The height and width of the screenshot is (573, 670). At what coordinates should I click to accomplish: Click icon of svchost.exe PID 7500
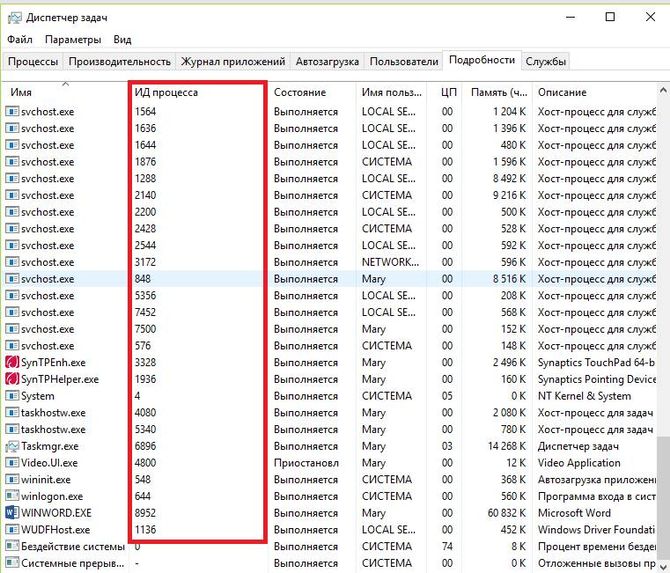(12, 329)
